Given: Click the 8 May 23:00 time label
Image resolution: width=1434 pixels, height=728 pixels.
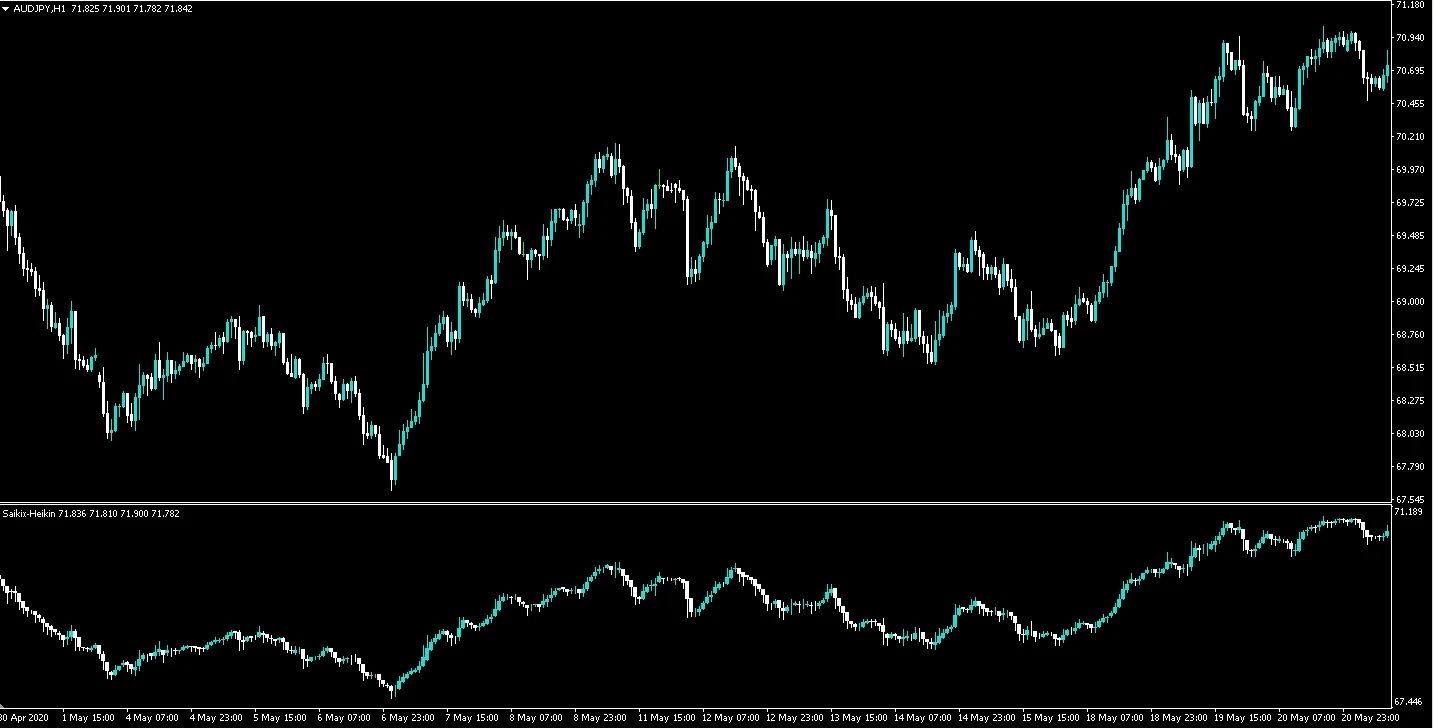Looking at the screenshot, I should 599,718.
